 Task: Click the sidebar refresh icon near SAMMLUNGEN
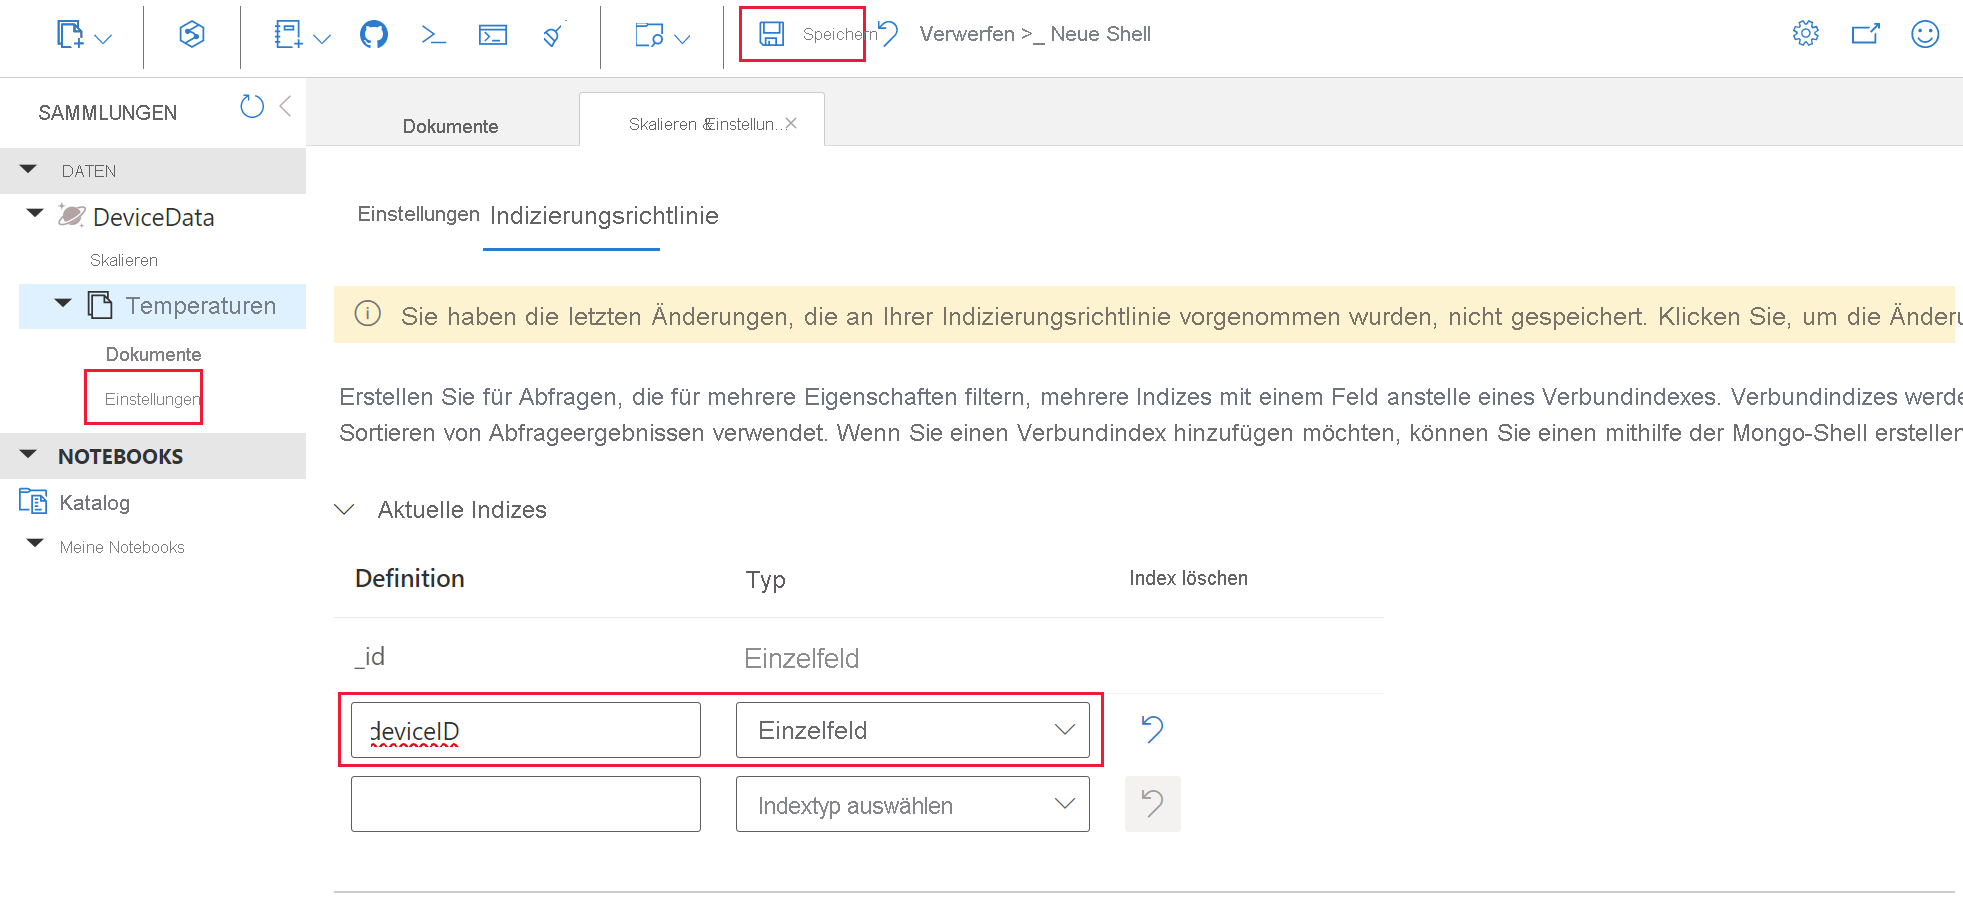pyautogui.click(x=251, y=105)
